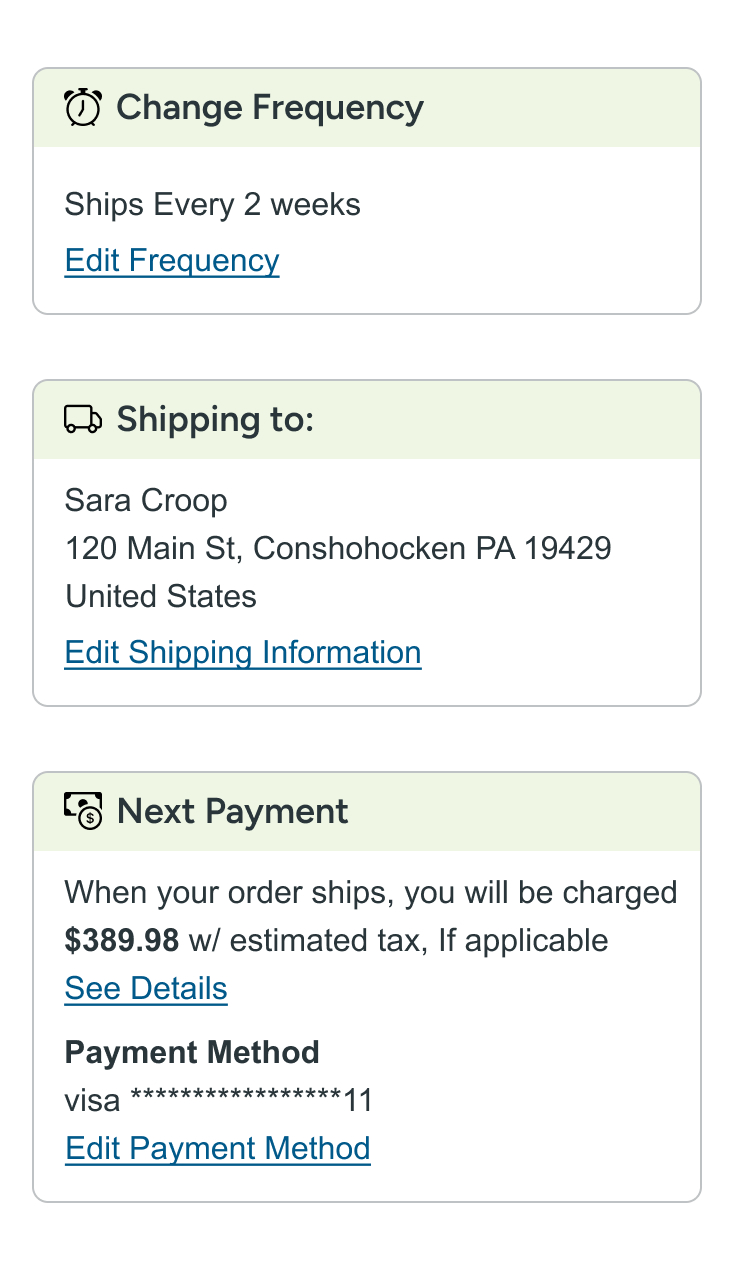Click the Change Frequency heading
Image resolution: width=734 pixels, height=1270 pixels.
click(x=270, y=108)
